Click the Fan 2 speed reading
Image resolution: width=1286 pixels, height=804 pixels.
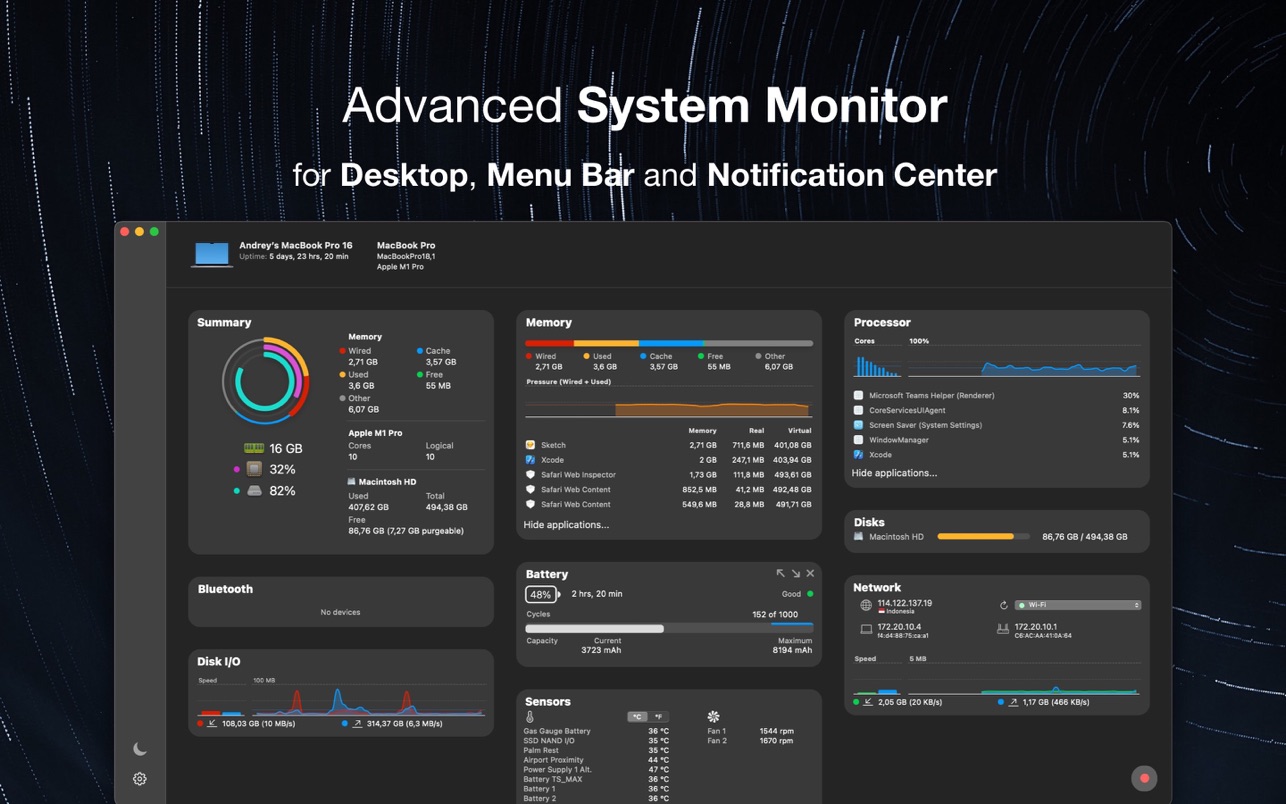pyautogui.click(x=776, y=741)
